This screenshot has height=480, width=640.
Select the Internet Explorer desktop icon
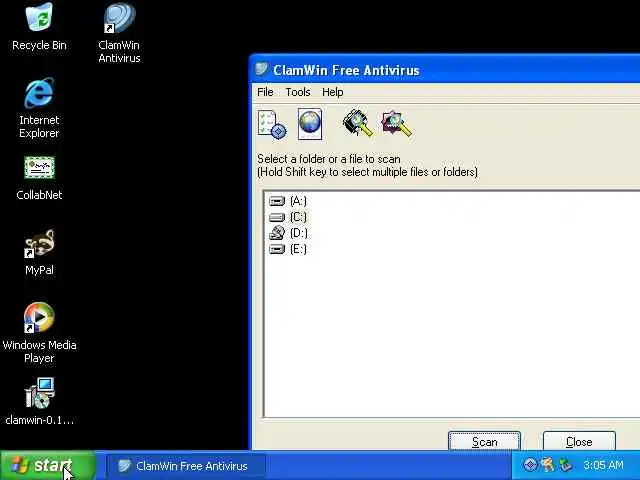pos(39,108)
